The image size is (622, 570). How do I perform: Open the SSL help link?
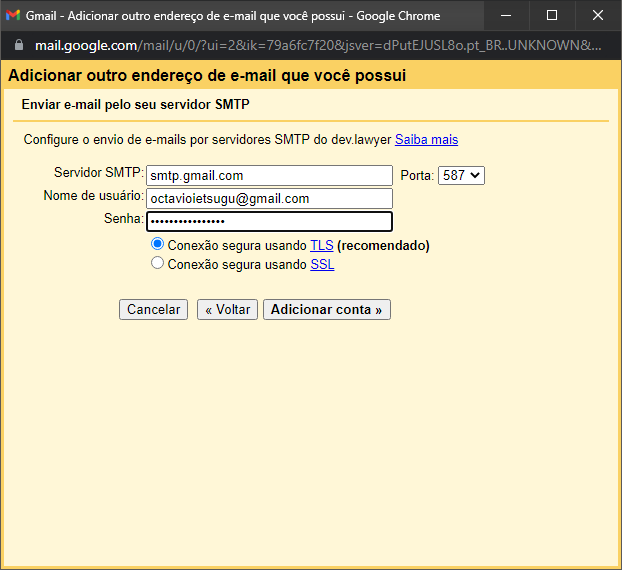coord(322,265)
